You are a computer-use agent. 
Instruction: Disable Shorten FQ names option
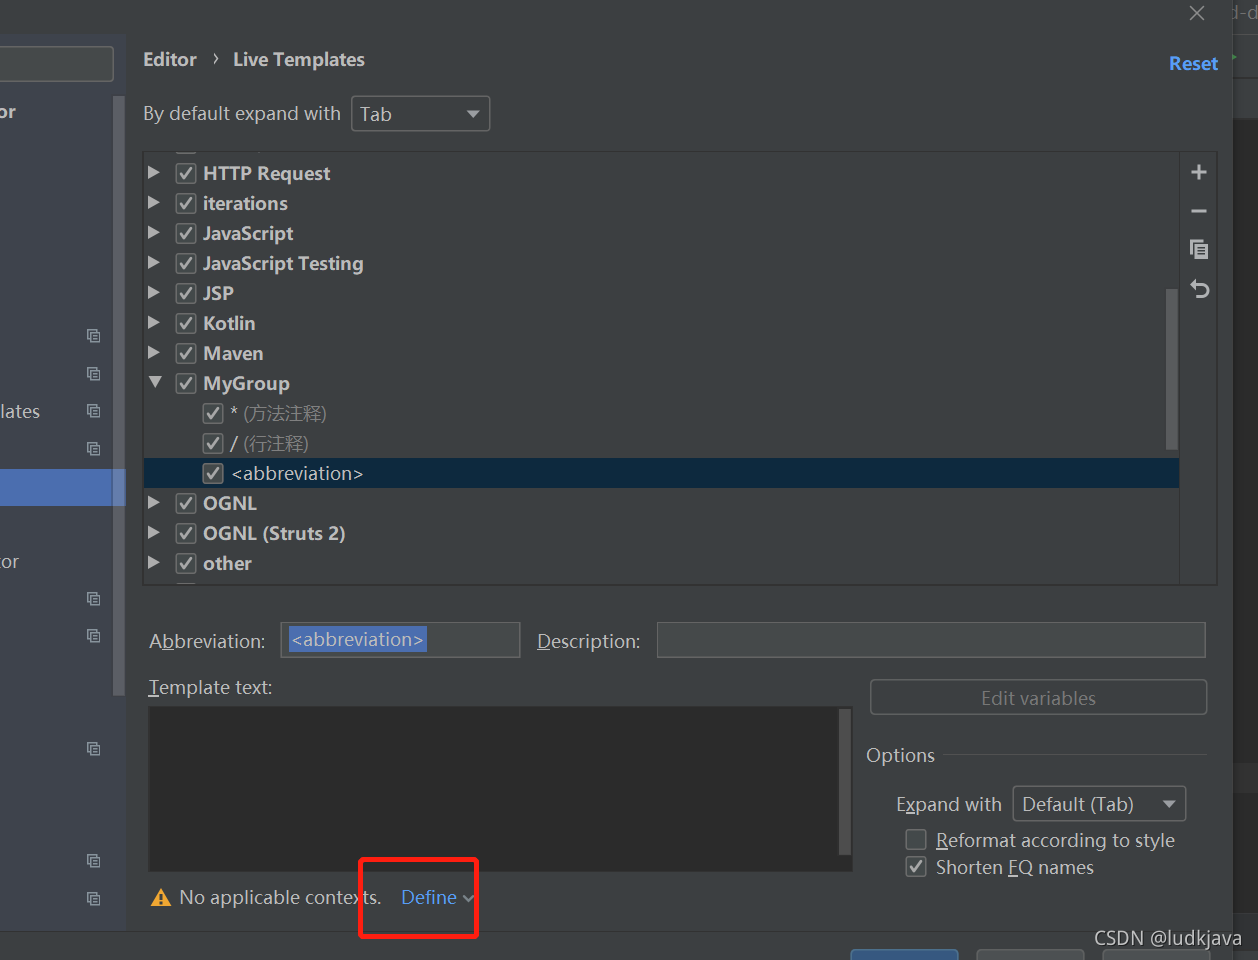[x=916, y=867]
